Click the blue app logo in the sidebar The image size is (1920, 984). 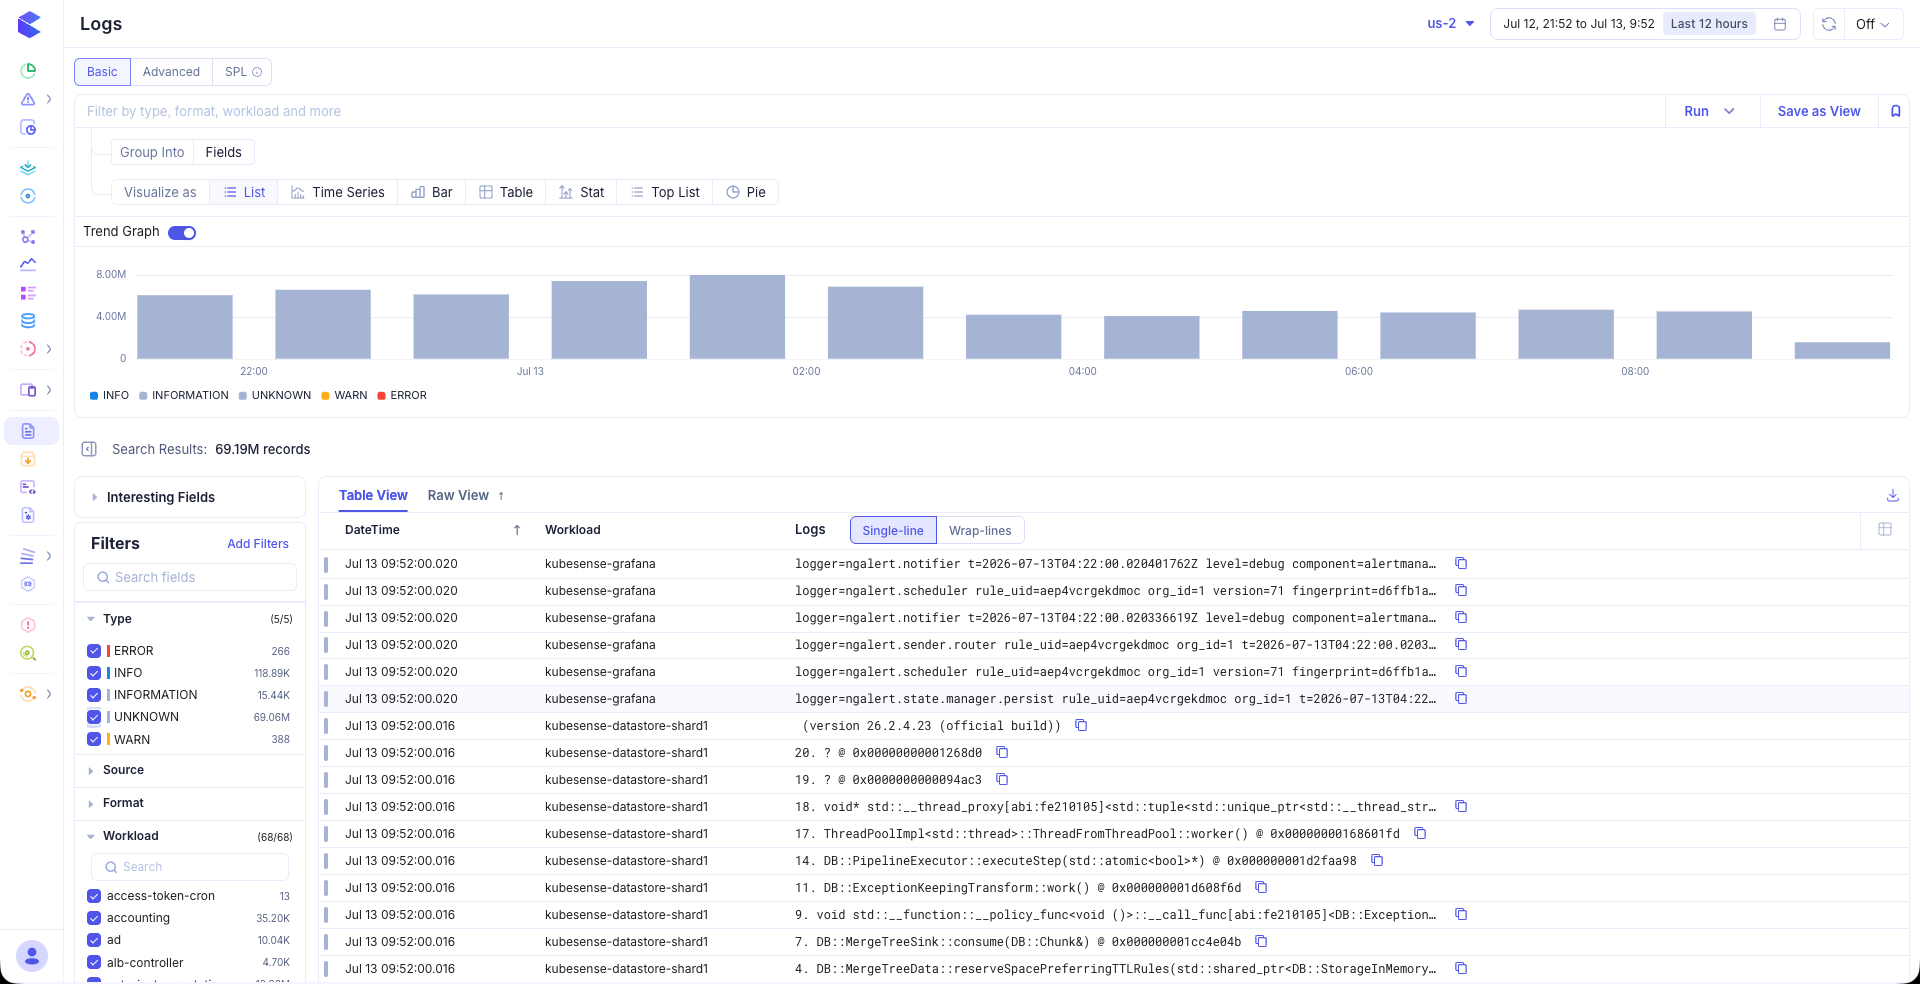coord(29,25)
